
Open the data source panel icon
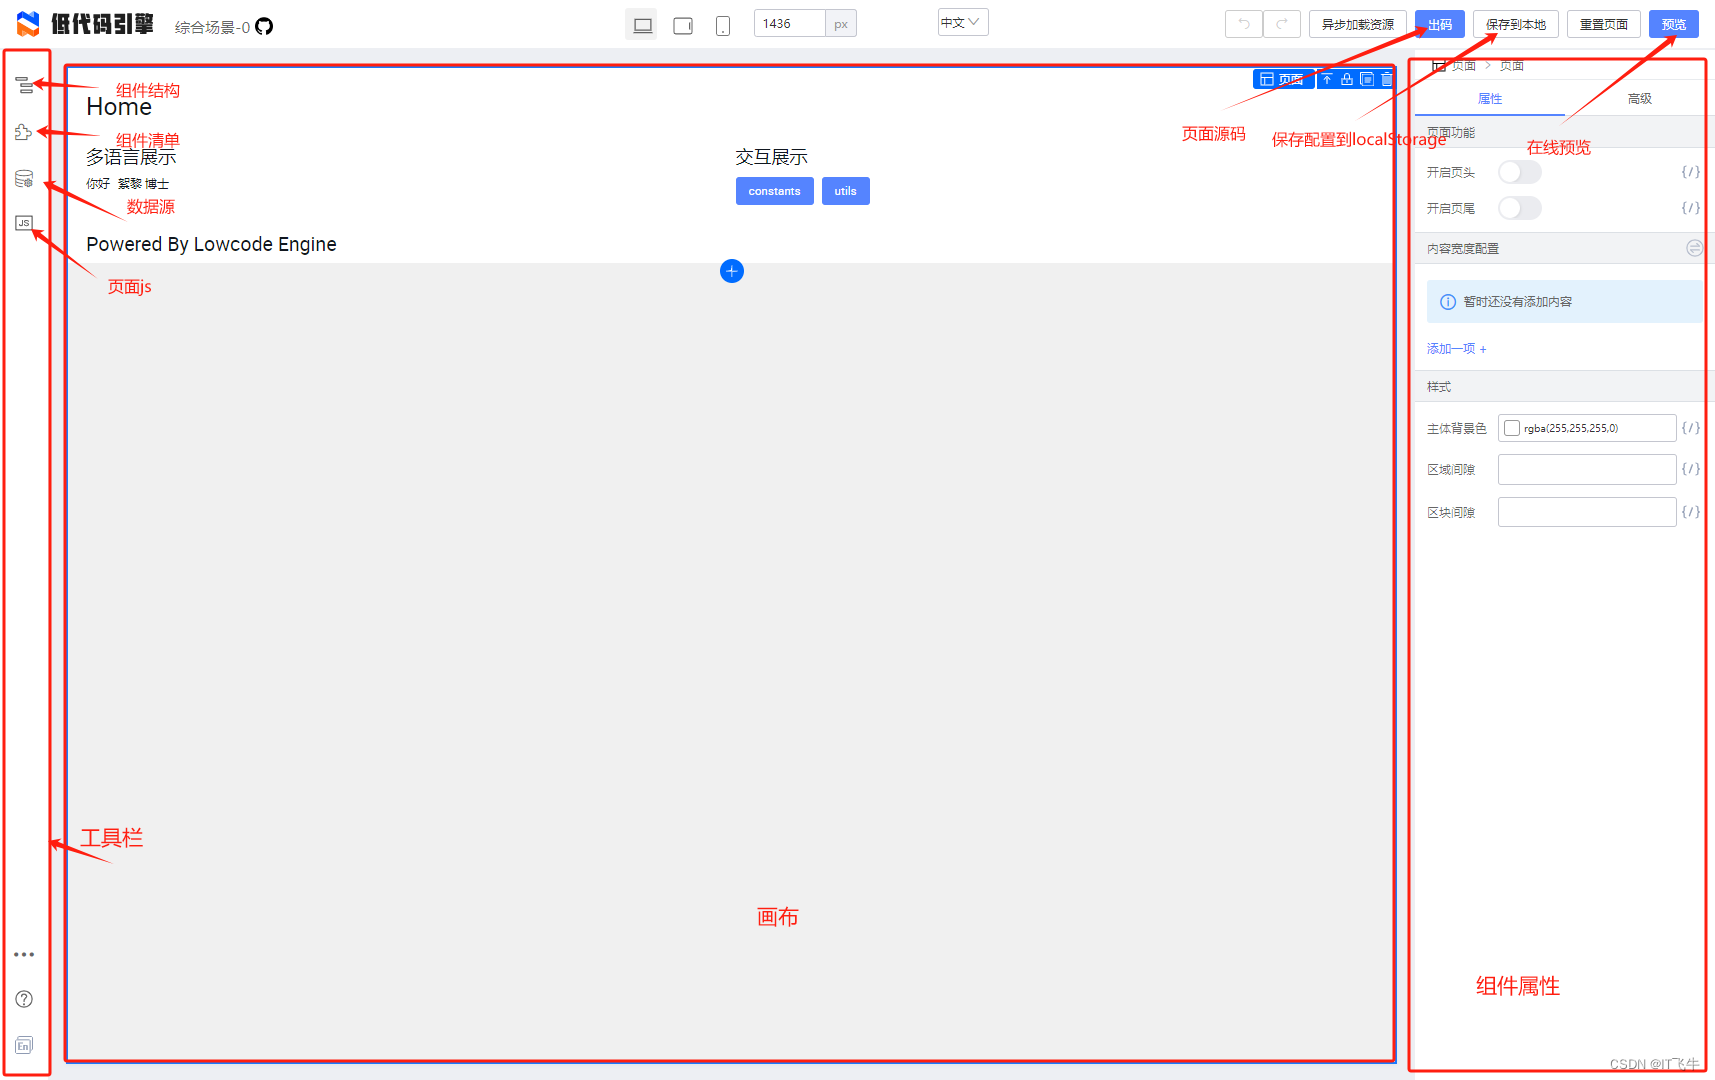pyautogui.click(x=24, y=178)
